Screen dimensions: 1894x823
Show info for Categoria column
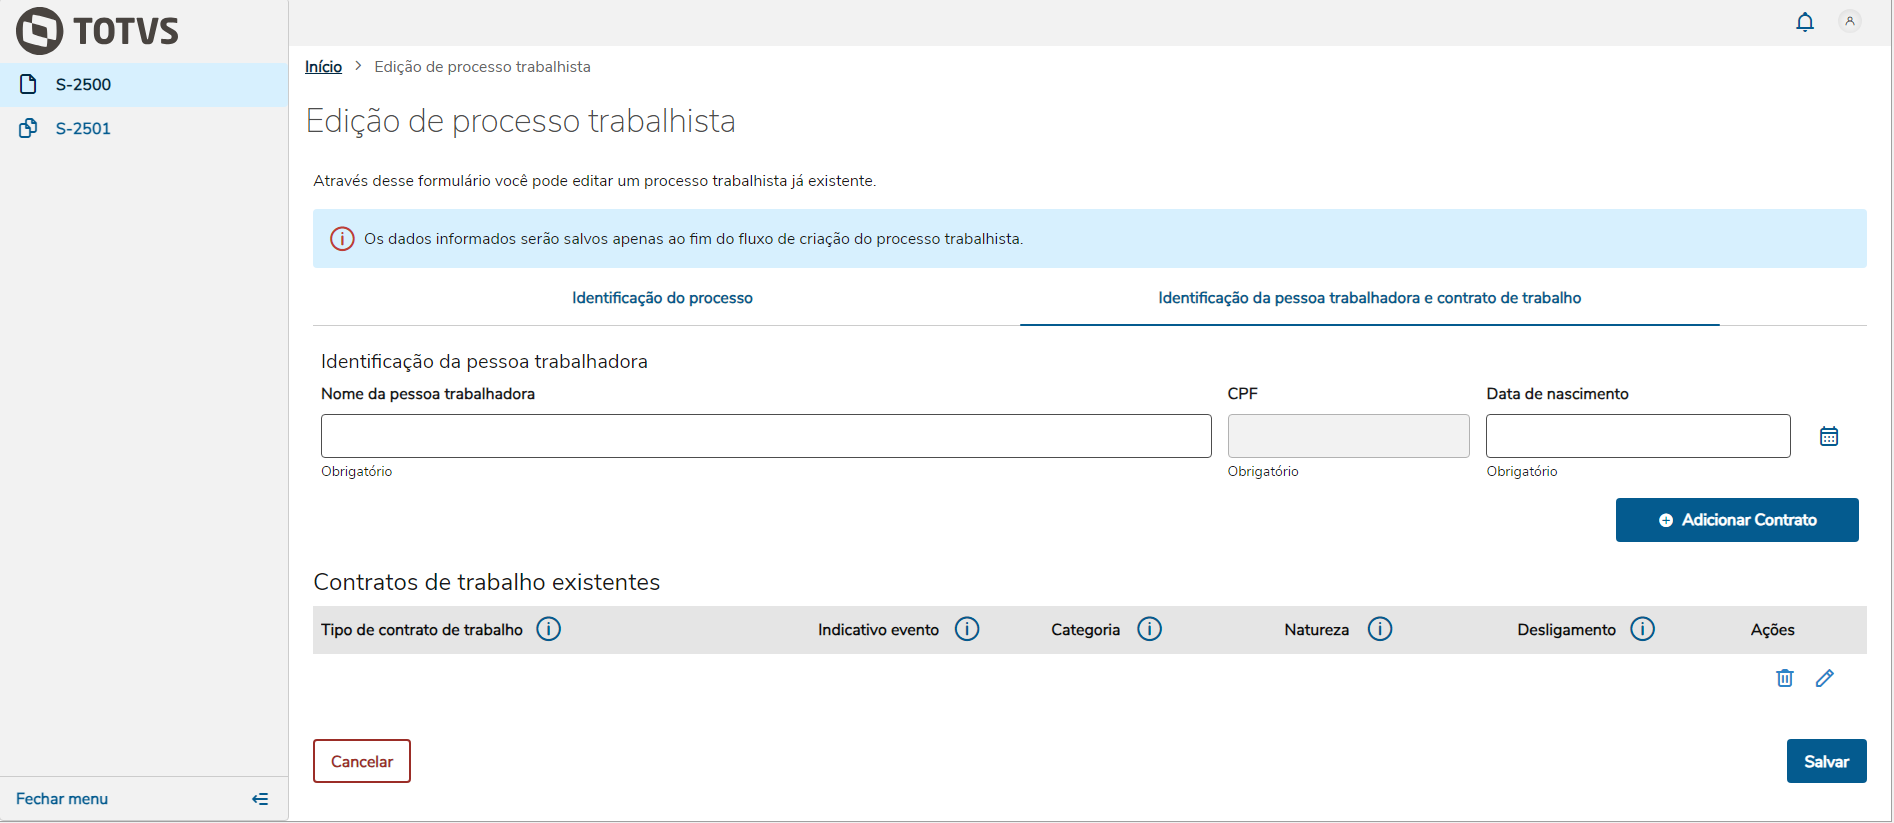click(x=1150, y=629)
